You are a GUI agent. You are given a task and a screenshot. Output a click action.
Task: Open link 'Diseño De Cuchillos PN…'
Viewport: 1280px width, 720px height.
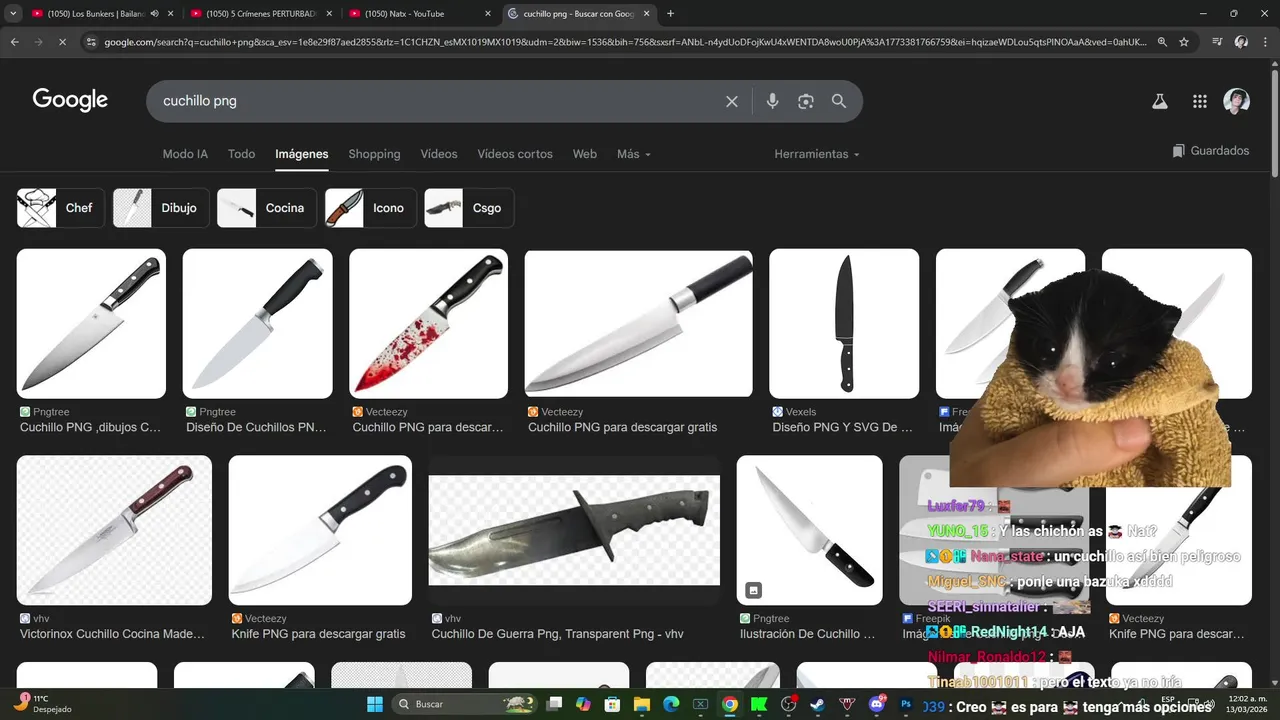256,427
